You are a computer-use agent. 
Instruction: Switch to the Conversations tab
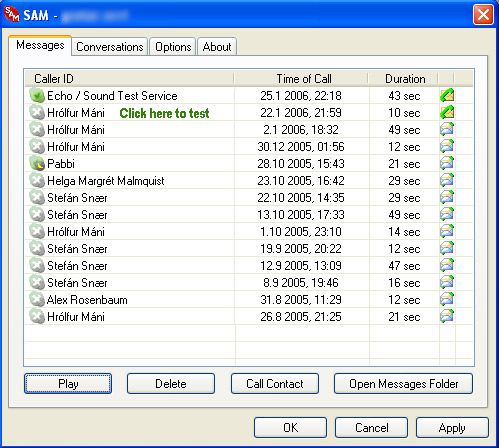(110, 47)
